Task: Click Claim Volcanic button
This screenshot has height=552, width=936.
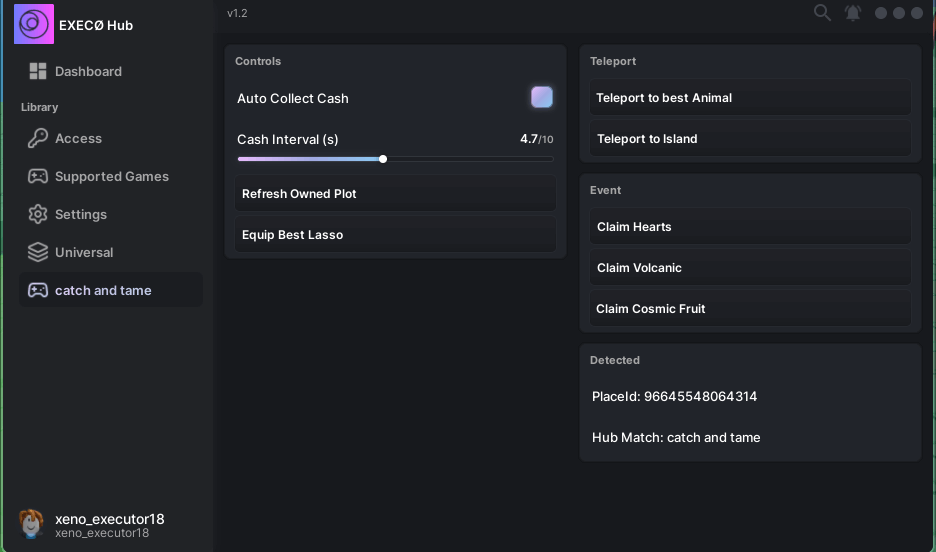Action: pyautogui.click(x=750, y=267)
